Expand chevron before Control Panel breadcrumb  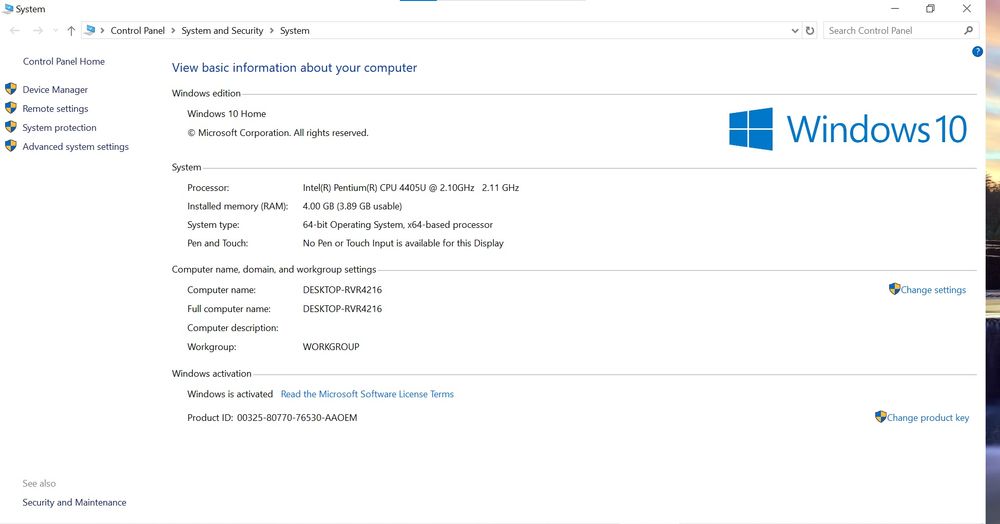102,31
